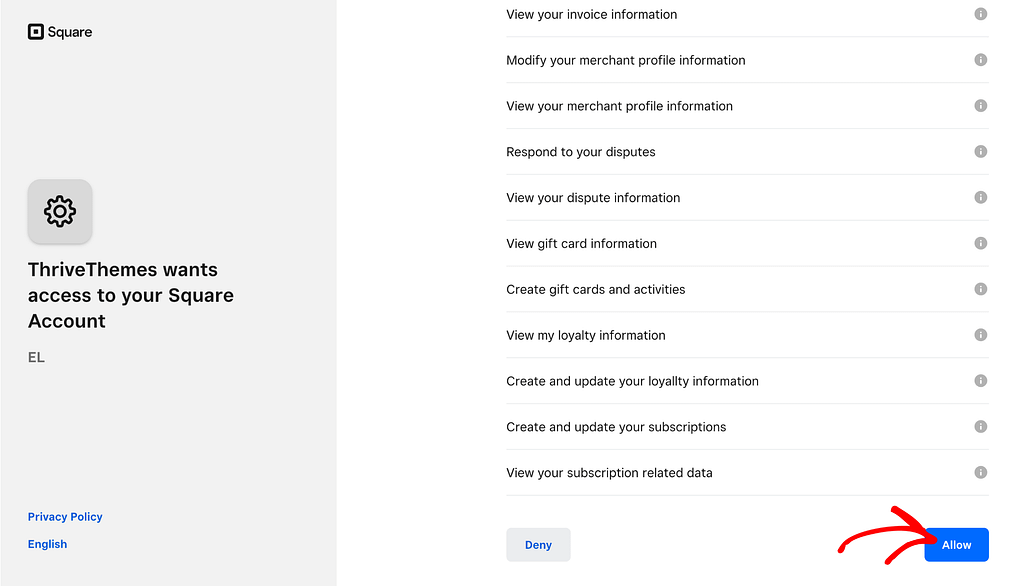Select the View gift card information permission text
Image resolution: width=1024 pixels, height=586 pixels.
click(x=581, y=243)
